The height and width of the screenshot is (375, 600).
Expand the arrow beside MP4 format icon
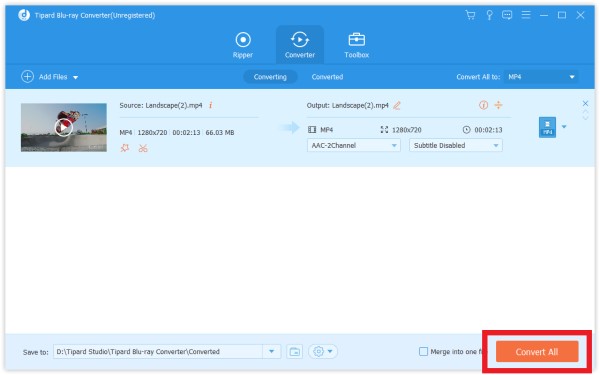tap(564, 127)
